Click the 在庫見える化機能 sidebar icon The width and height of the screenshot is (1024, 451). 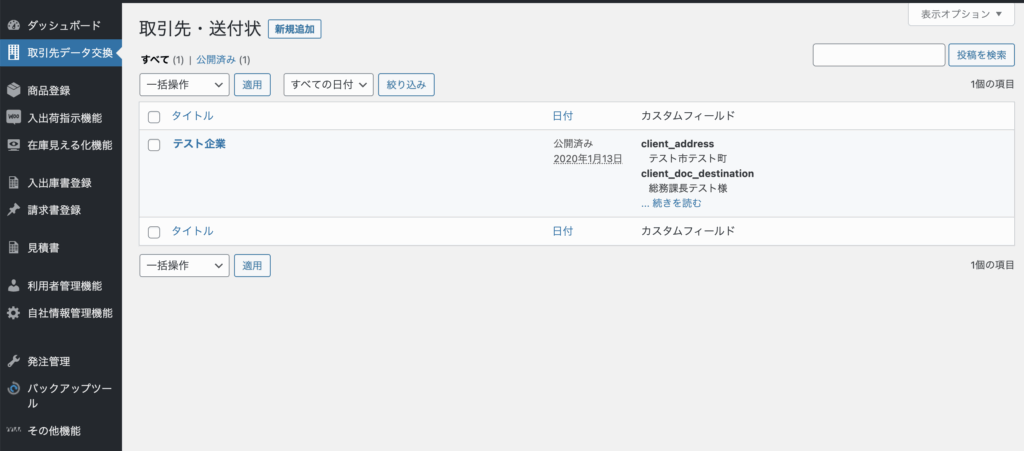pos(13,145)
